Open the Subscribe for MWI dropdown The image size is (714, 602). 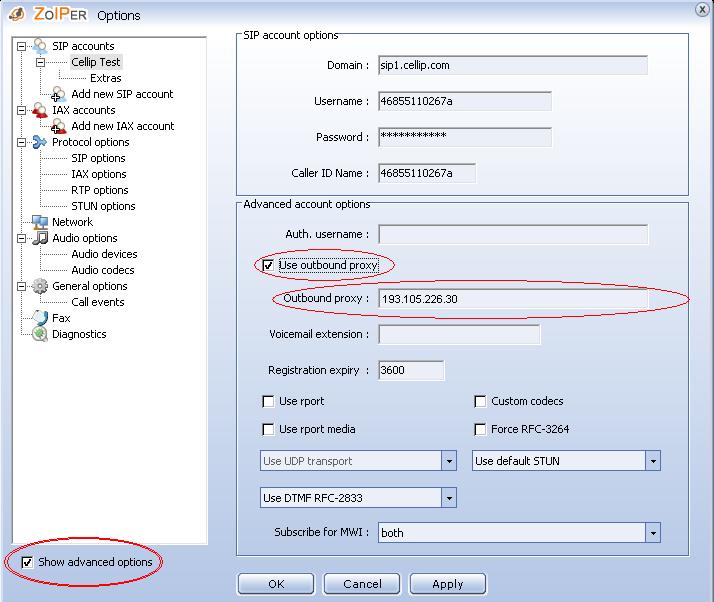pyautogui.click(x=653, y=533)
